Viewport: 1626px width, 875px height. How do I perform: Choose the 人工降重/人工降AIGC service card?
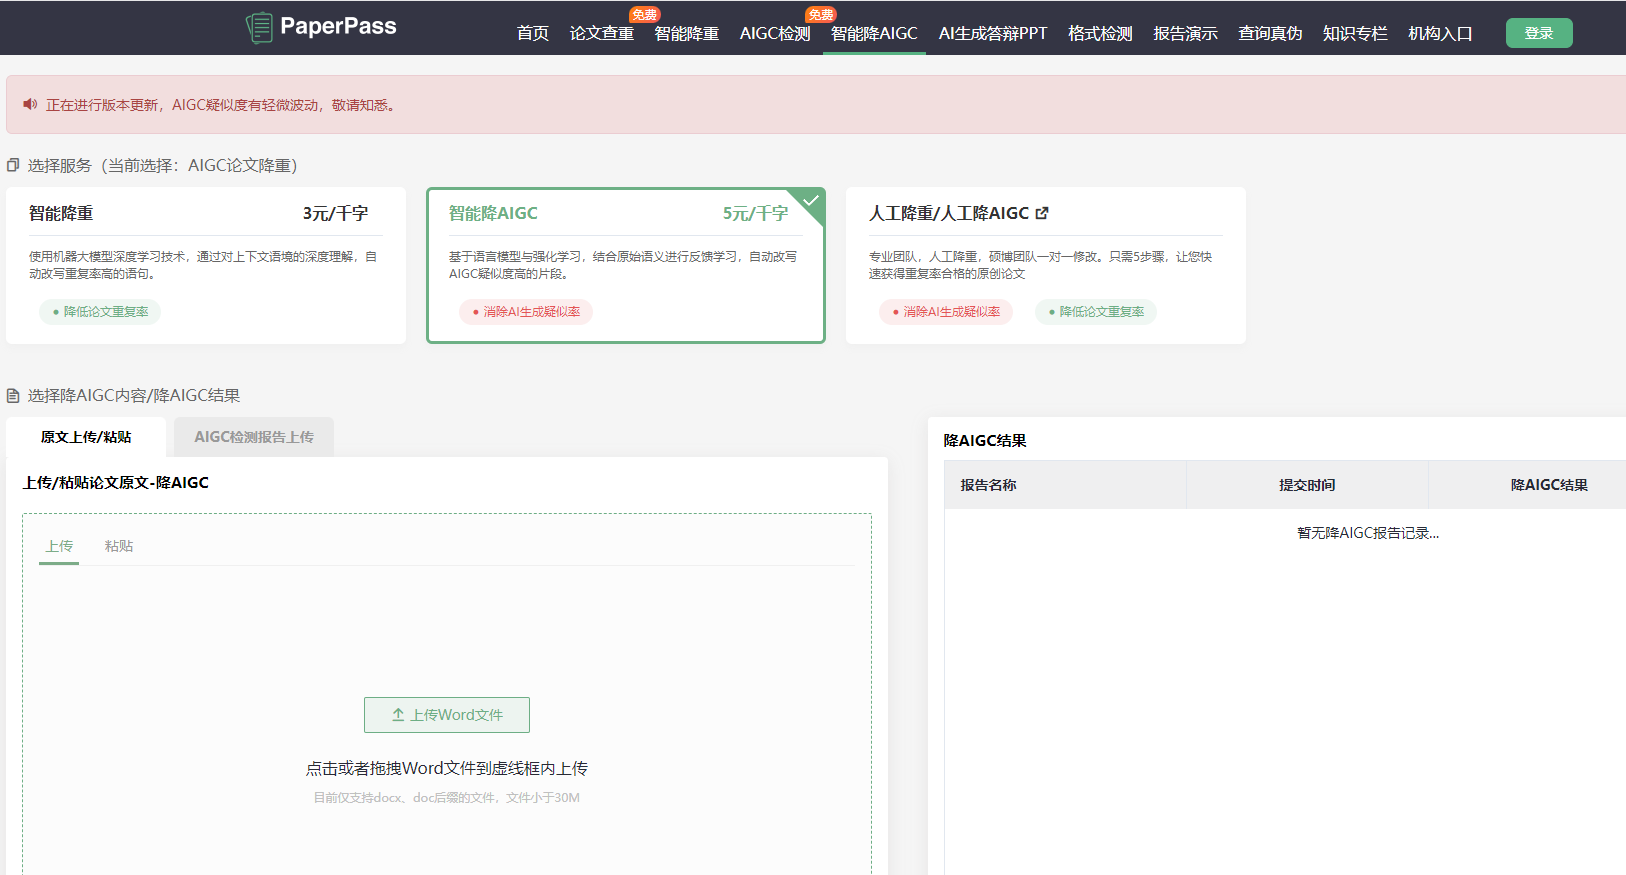point(1045,265)
